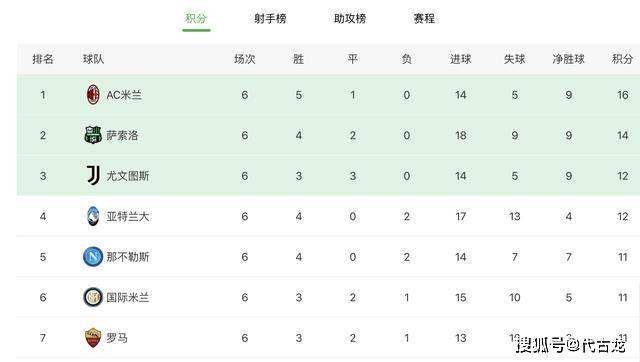Click the 排名 column header
Image resolution: width=640 pixels, height=362 pixels.
click(x=43, y=59)
